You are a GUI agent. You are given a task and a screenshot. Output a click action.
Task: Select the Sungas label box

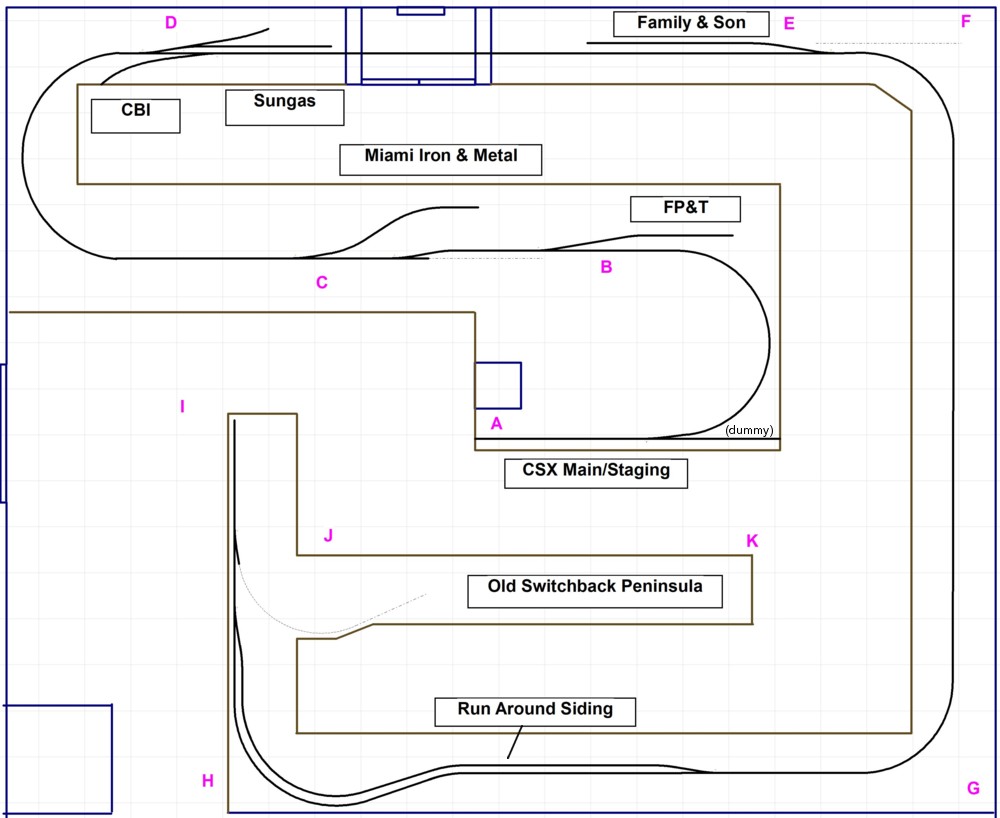[284, 107]
